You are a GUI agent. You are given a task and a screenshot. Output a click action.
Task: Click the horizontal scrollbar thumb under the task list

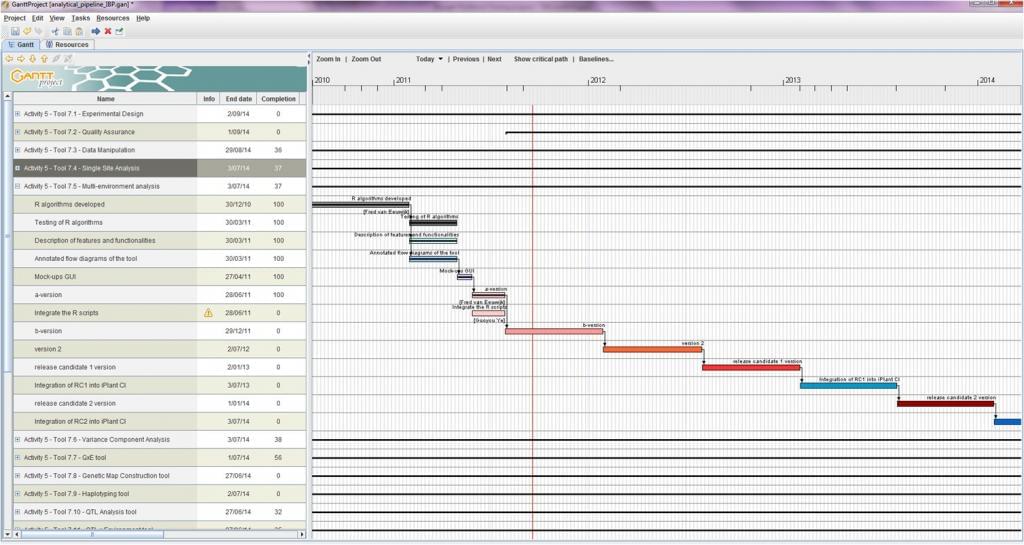pyautogui.click(x=91, y=535)
